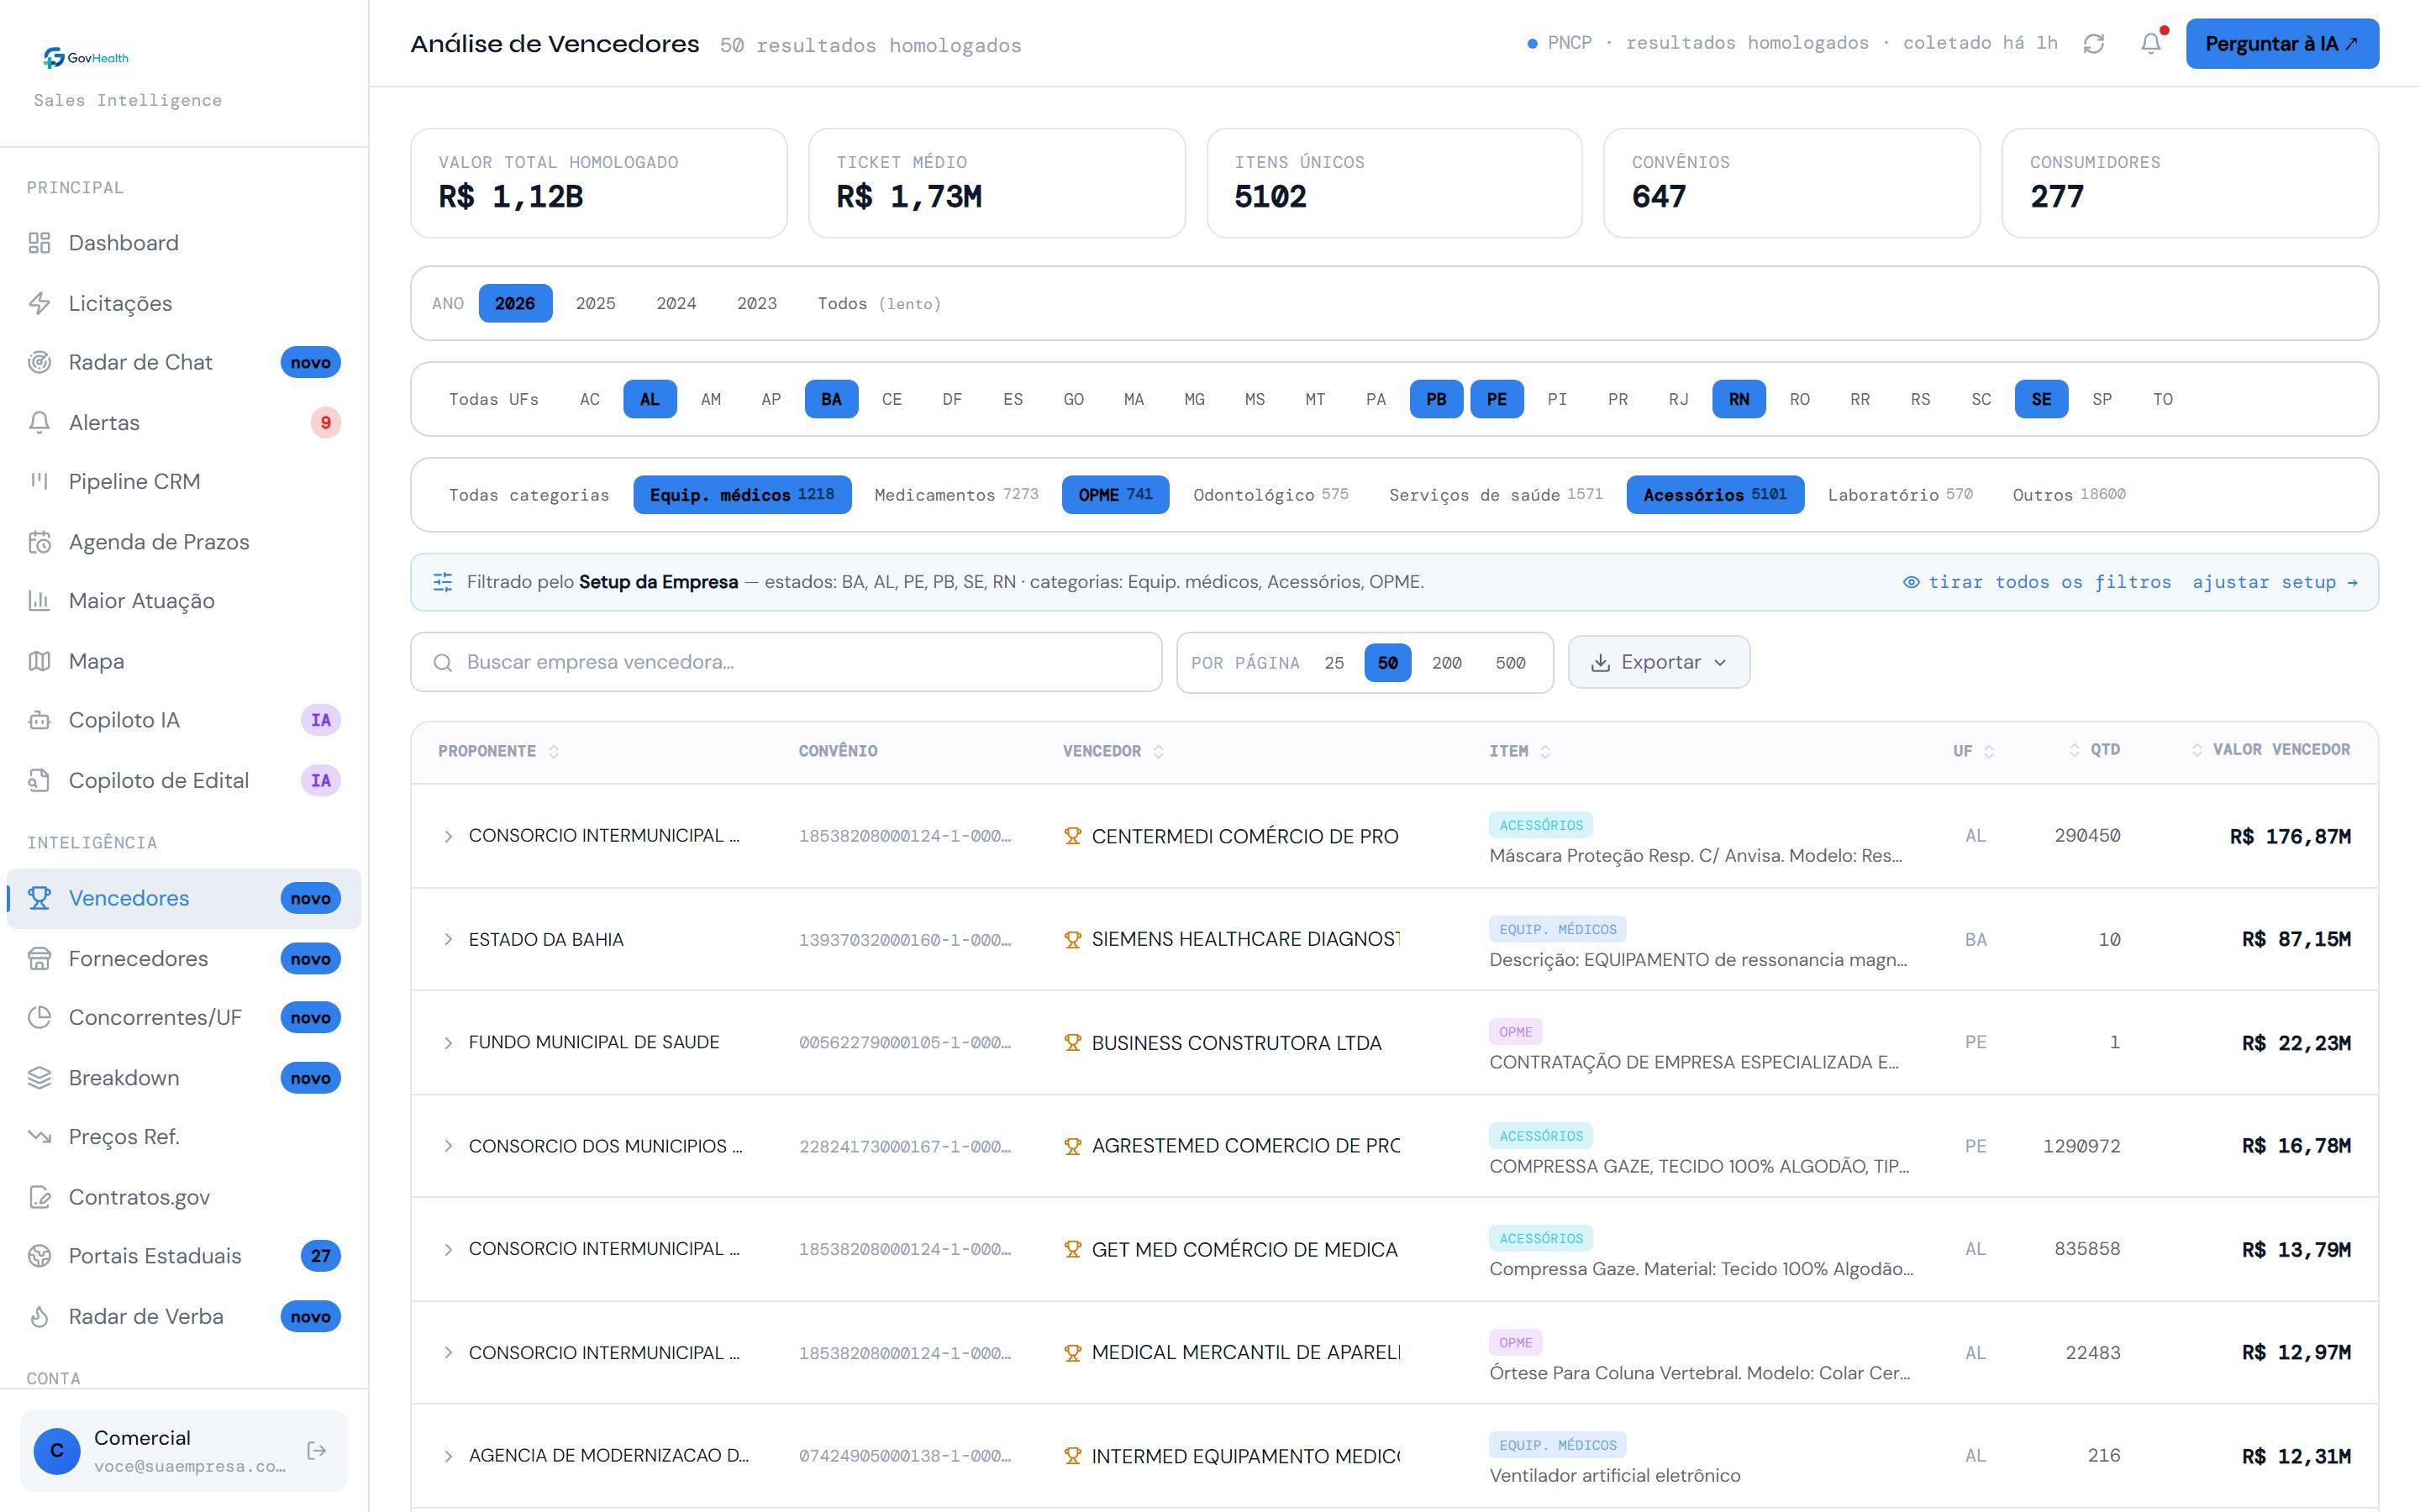Expand the FUNDO MUNICIPAL DE SAUDE row
This screenshot has height=1512, width=2420.
tap(448, 1043)
